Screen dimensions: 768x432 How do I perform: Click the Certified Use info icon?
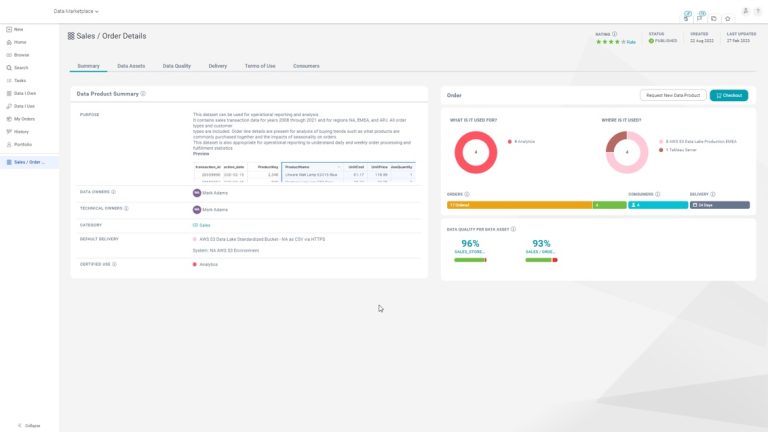point(114,264)
